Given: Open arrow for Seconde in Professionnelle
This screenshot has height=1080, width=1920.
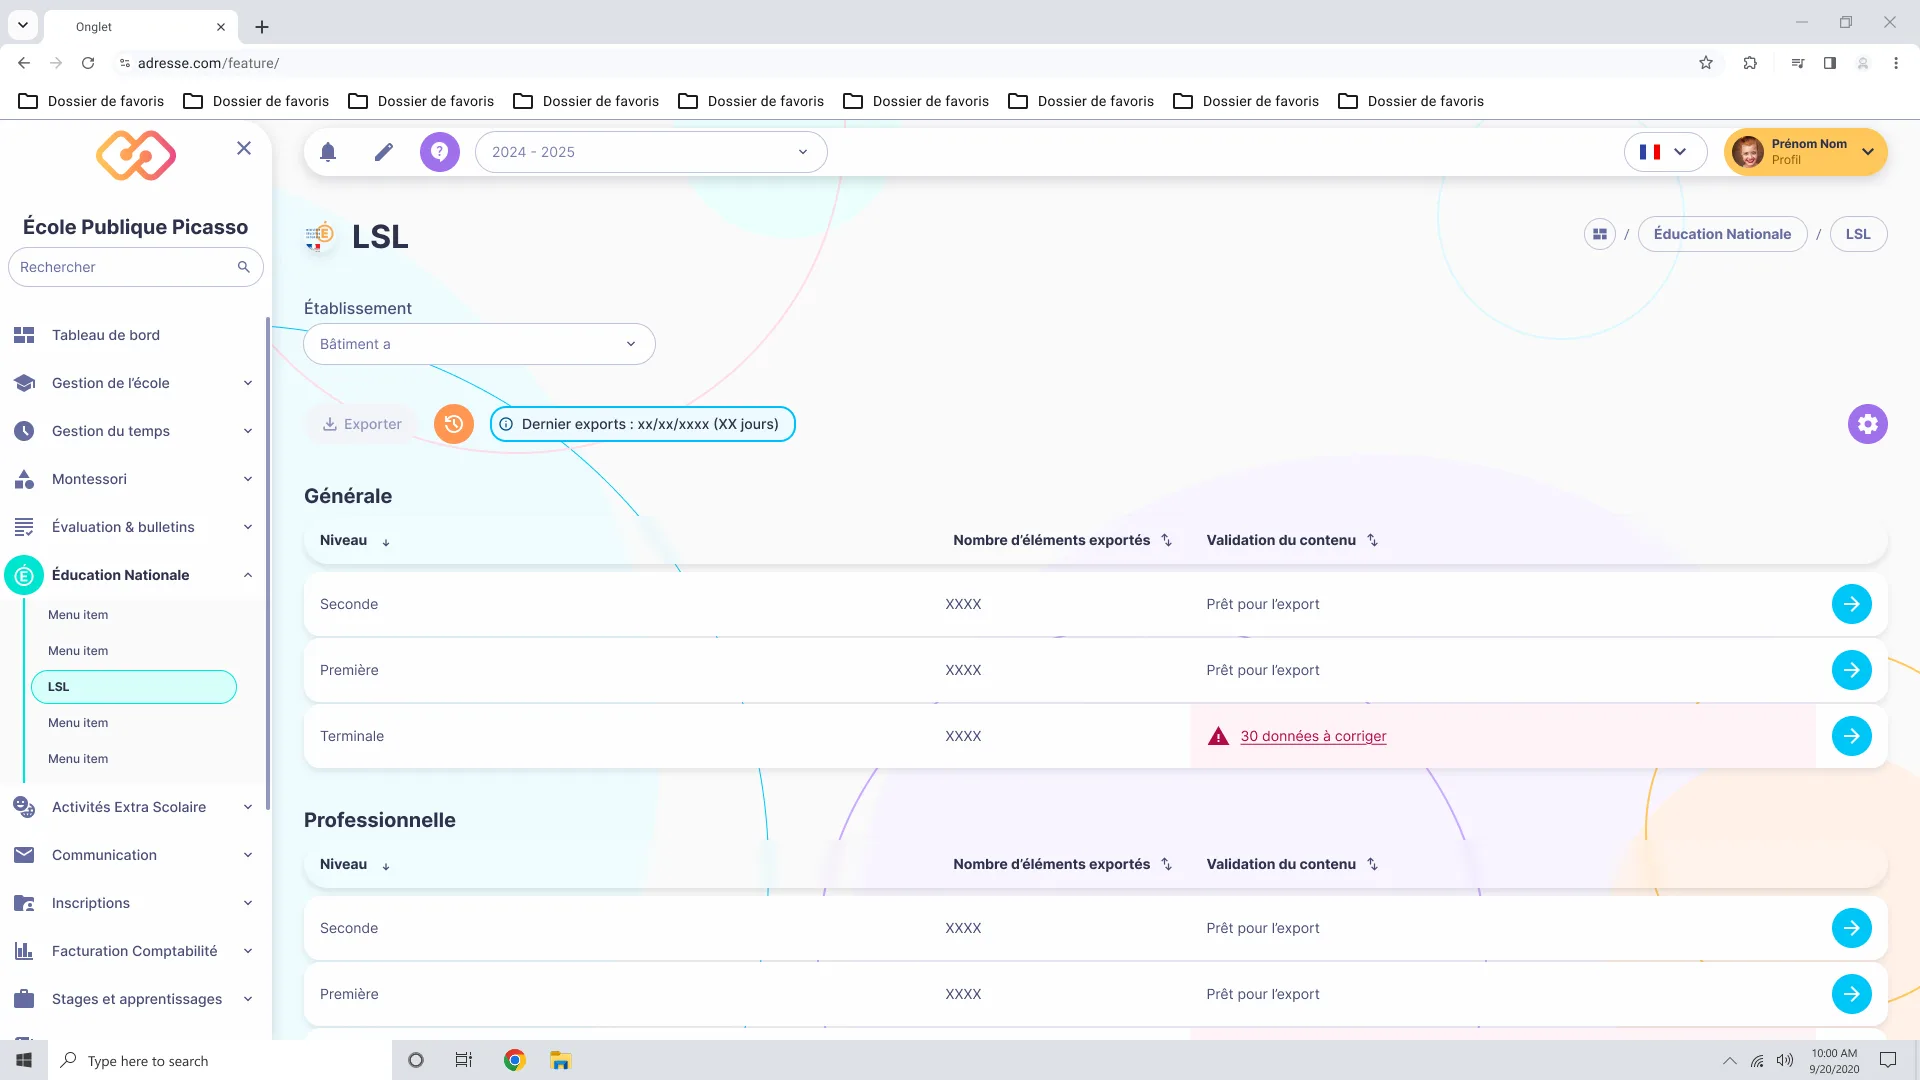Looking at the screenshot, I should tap(1852, 928).
